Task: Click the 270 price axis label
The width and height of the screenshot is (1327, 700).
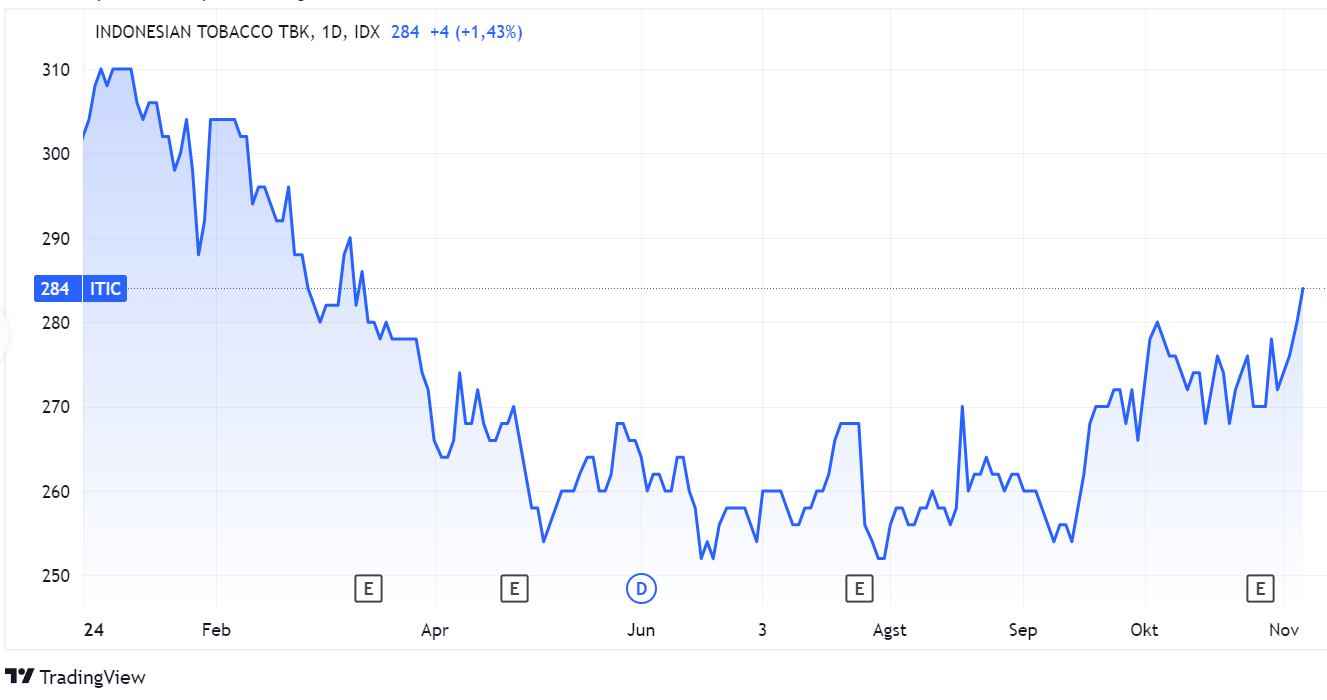Action: click(x=56, y=407)
